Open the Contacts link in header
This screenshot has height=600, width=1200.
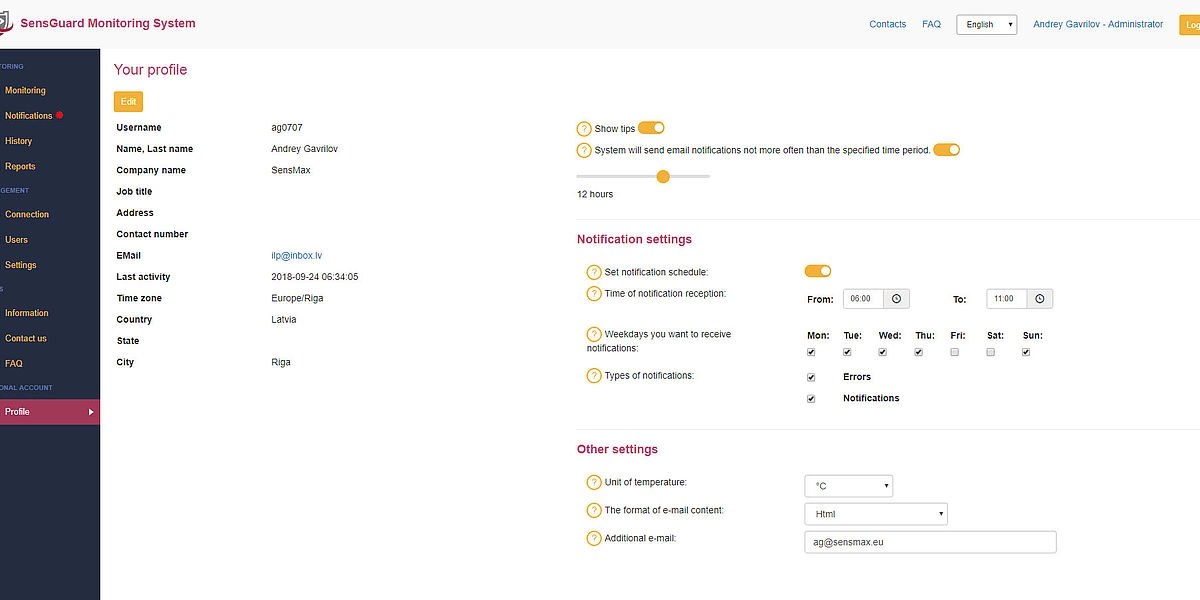tap(887, 24)
